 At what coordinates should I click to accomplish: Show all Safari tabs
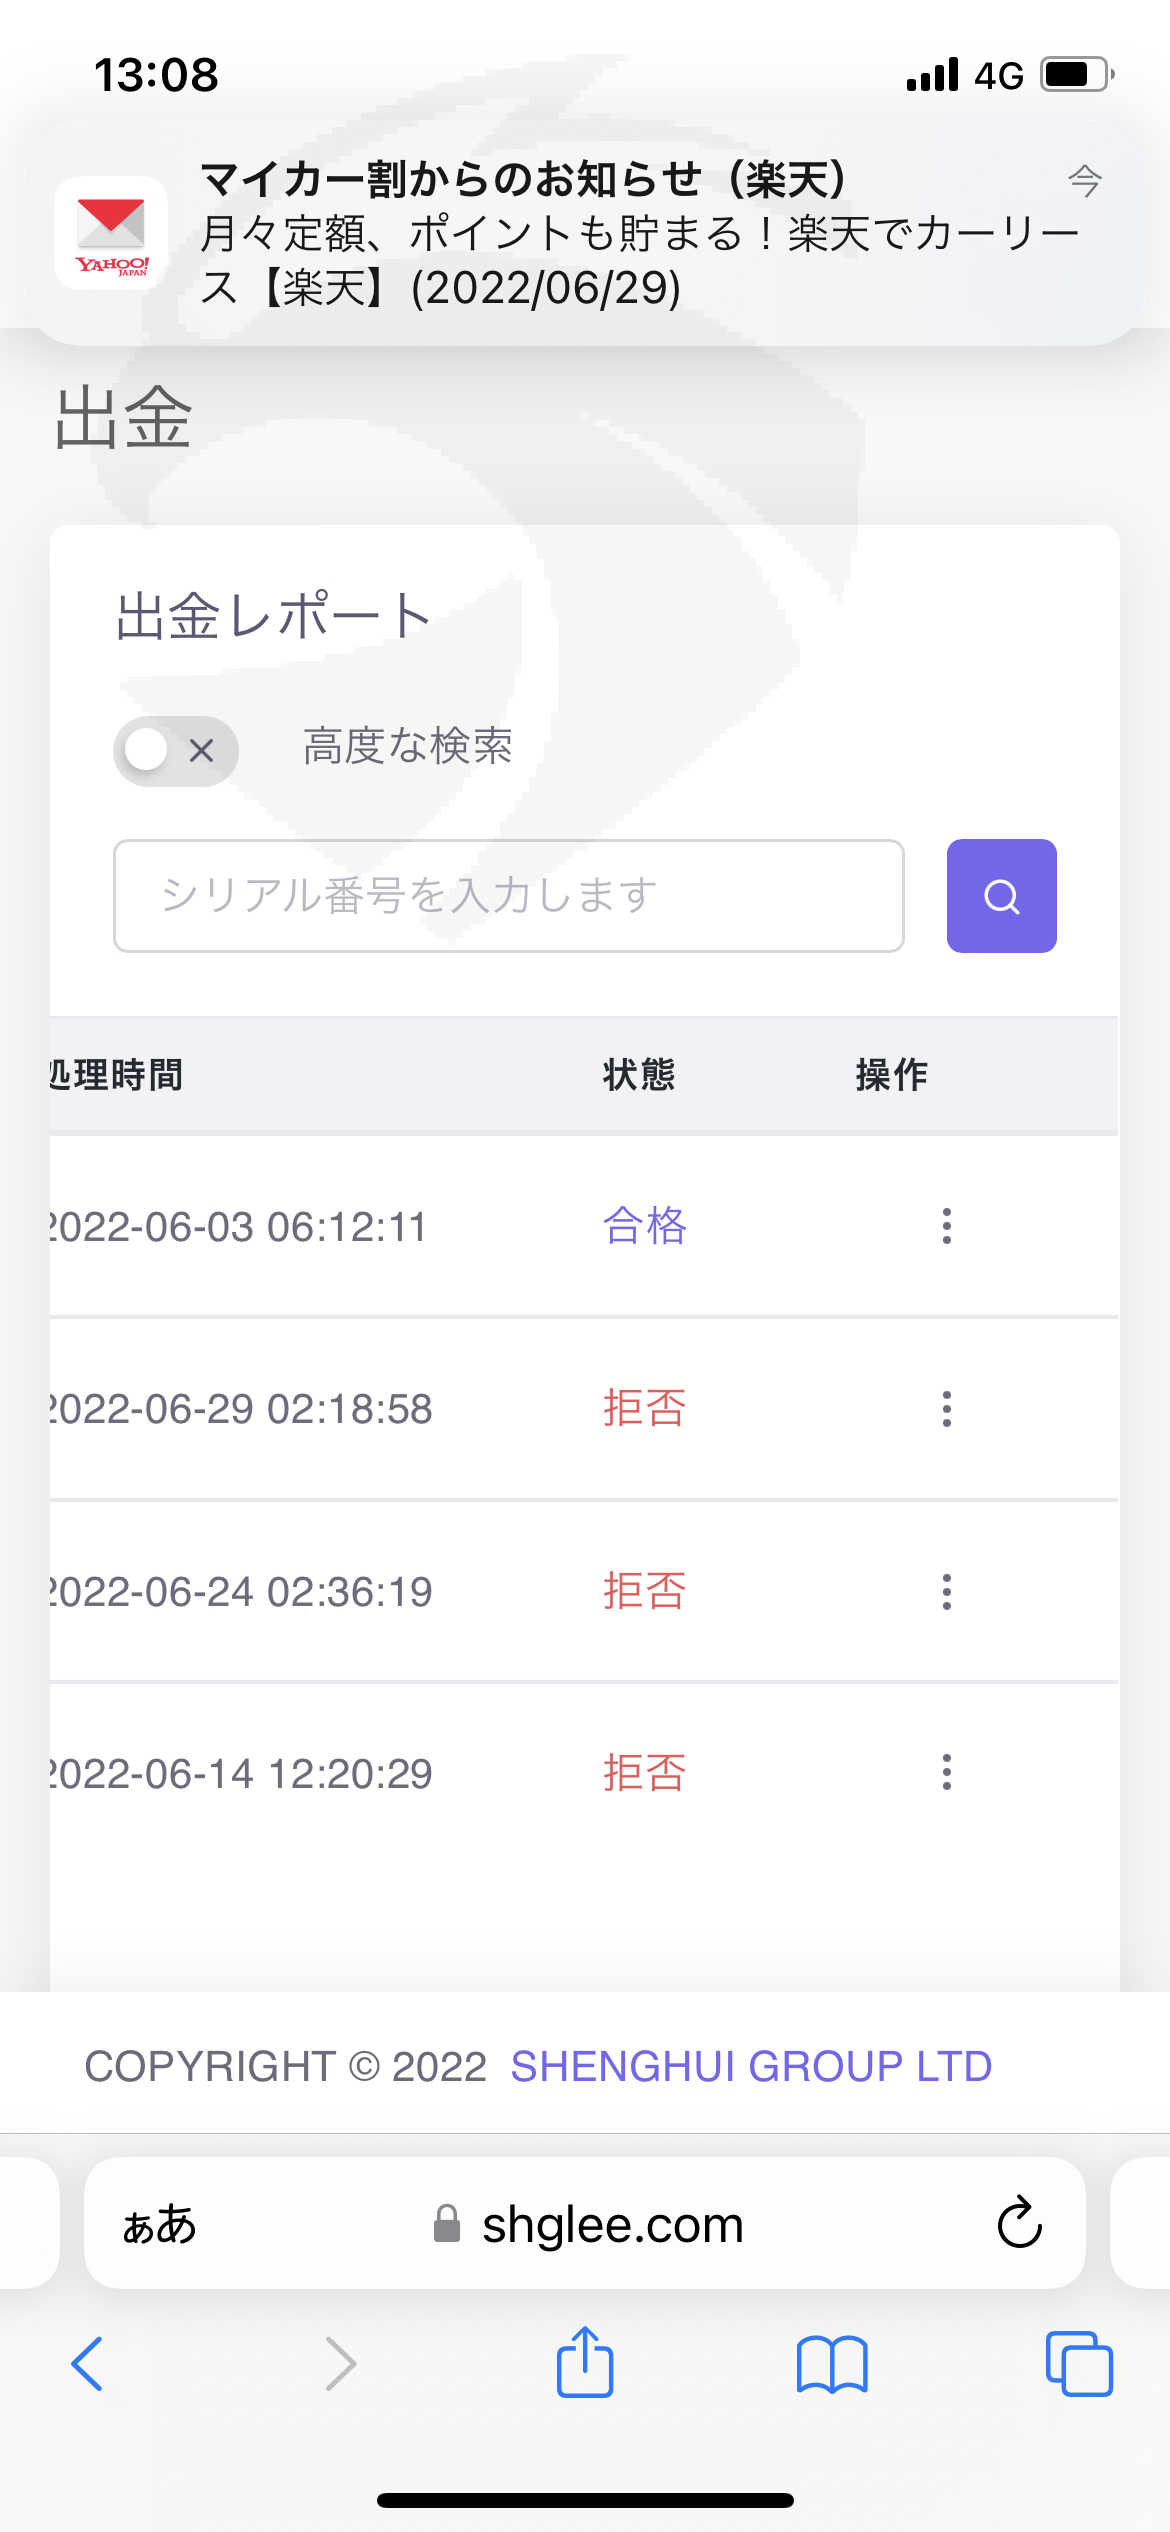pos(1078,2364)
